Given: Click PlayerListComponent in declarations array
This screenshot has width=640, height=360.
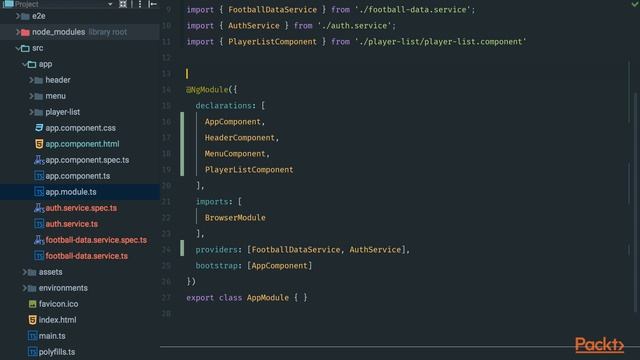Looking at the screenshot, I should point(249,170).
